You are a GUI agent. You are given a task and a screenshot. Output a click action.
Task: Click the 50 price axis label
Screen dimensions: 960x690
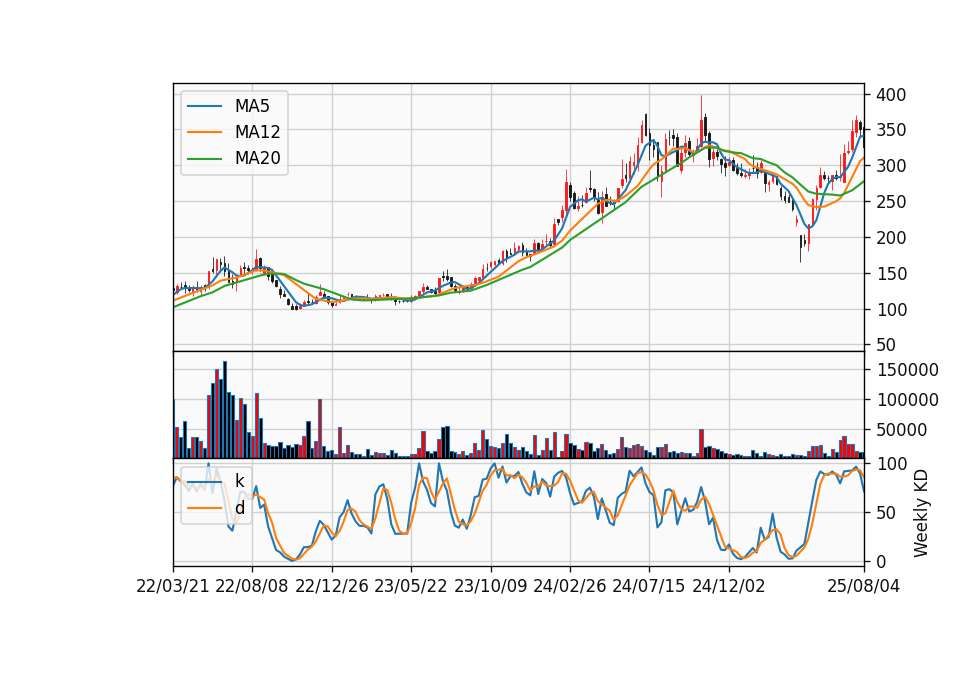tap(886, 345)
